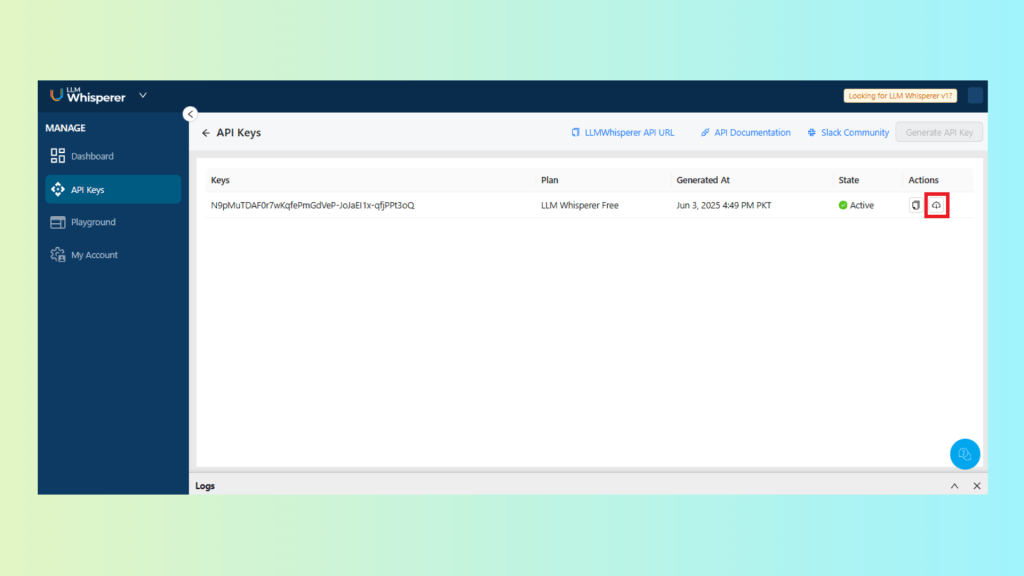Screen dimensions: 1024x576
Task: Click the Slack icon beside Slack Community
Action: pos(812,133)
